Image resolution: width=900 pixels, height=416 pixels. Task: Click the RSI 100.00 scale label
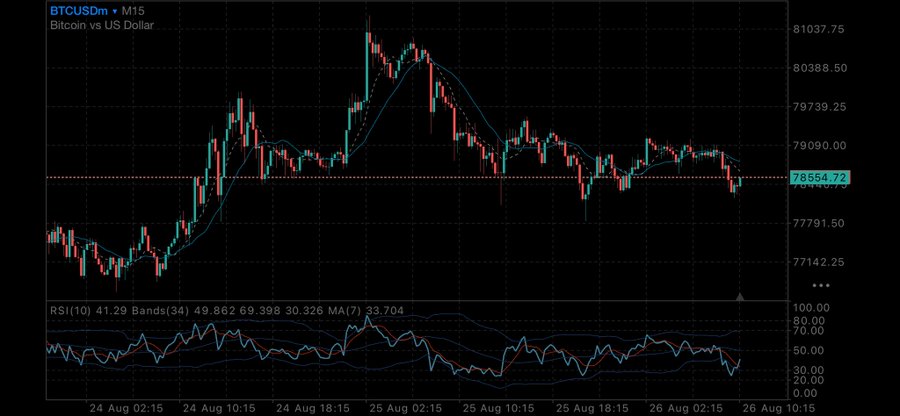811,308
